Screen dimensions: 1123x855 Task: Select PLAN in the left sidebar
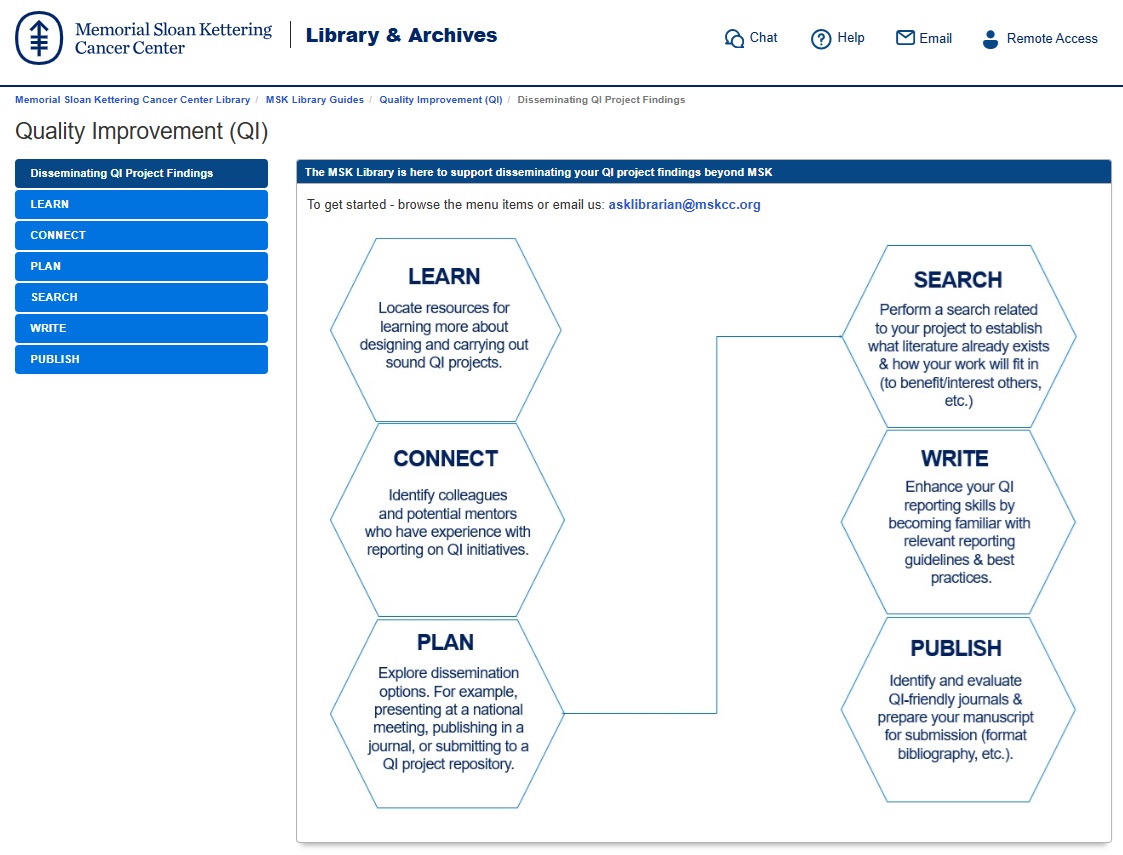tap(141, 266)
